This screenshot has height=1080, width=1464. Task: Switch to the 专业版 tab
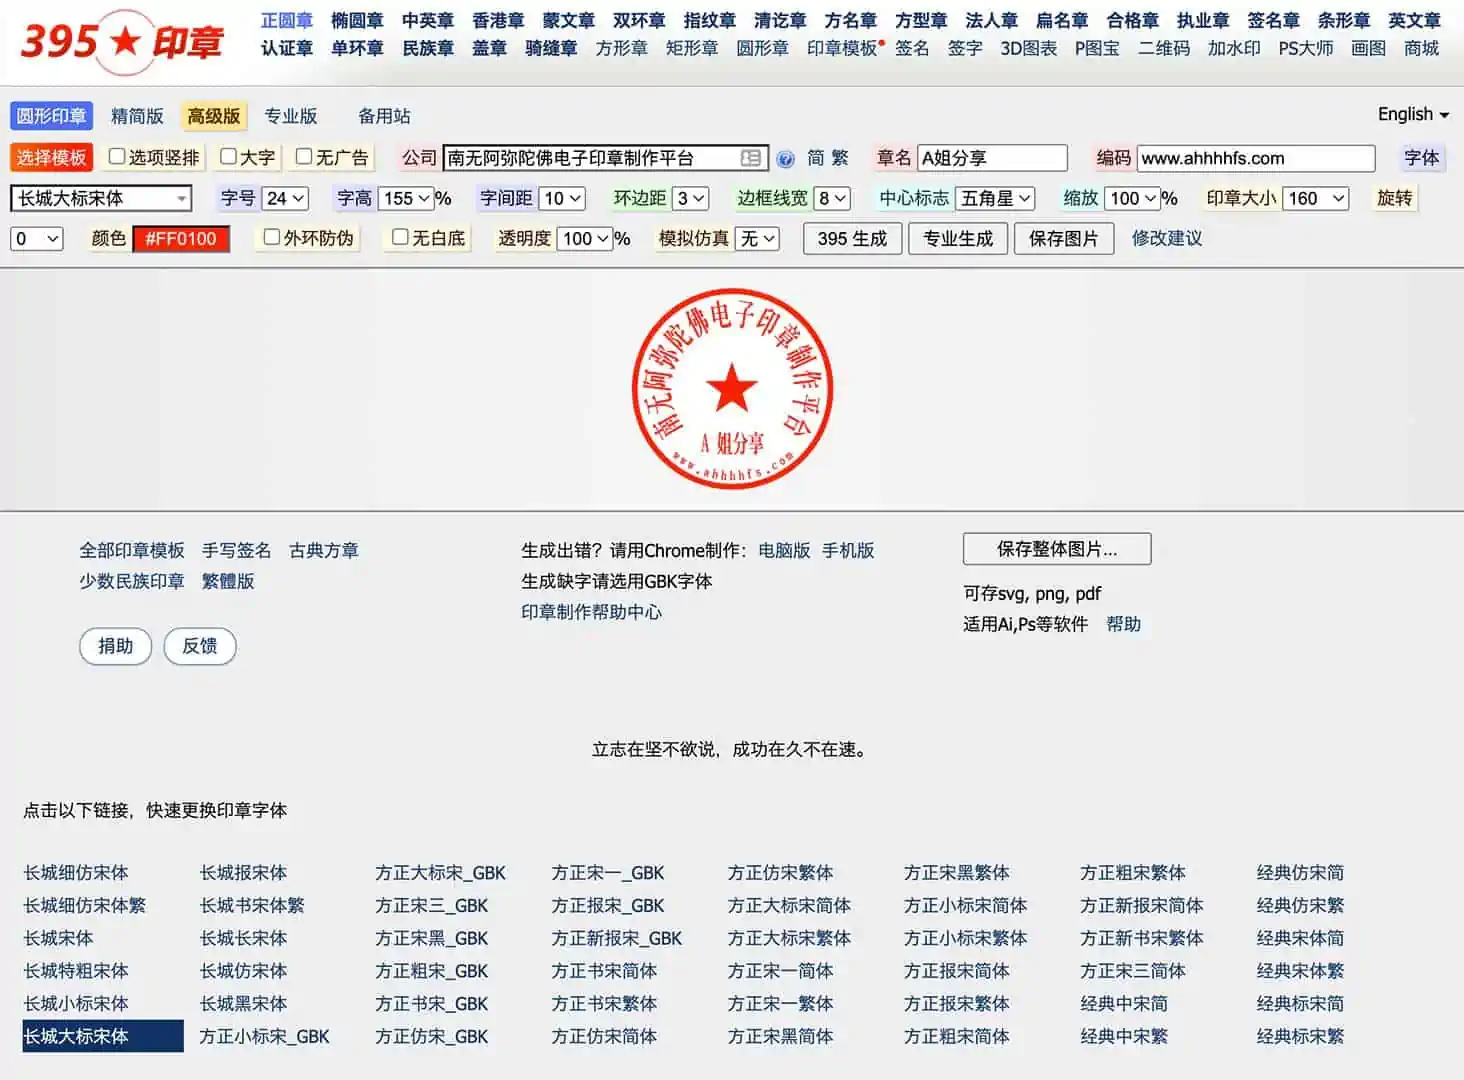(x=290, y=115)
